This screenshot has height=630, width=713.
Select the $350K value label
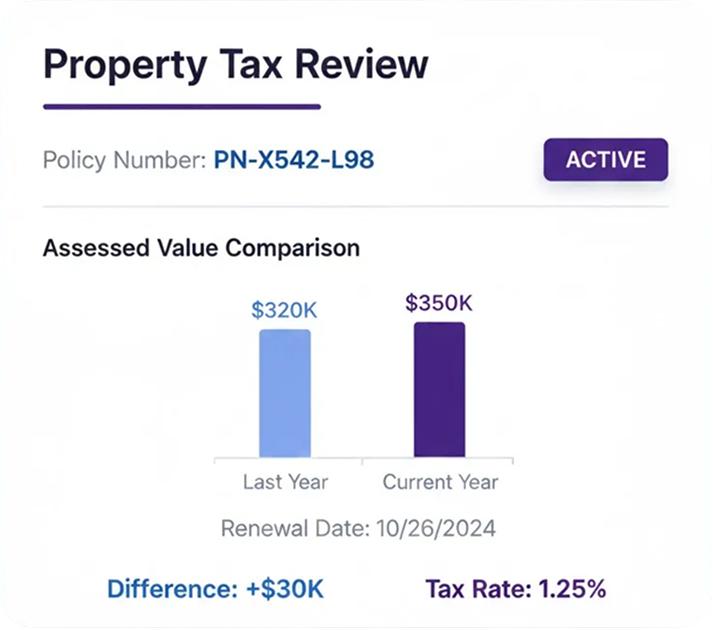point(439,303)
